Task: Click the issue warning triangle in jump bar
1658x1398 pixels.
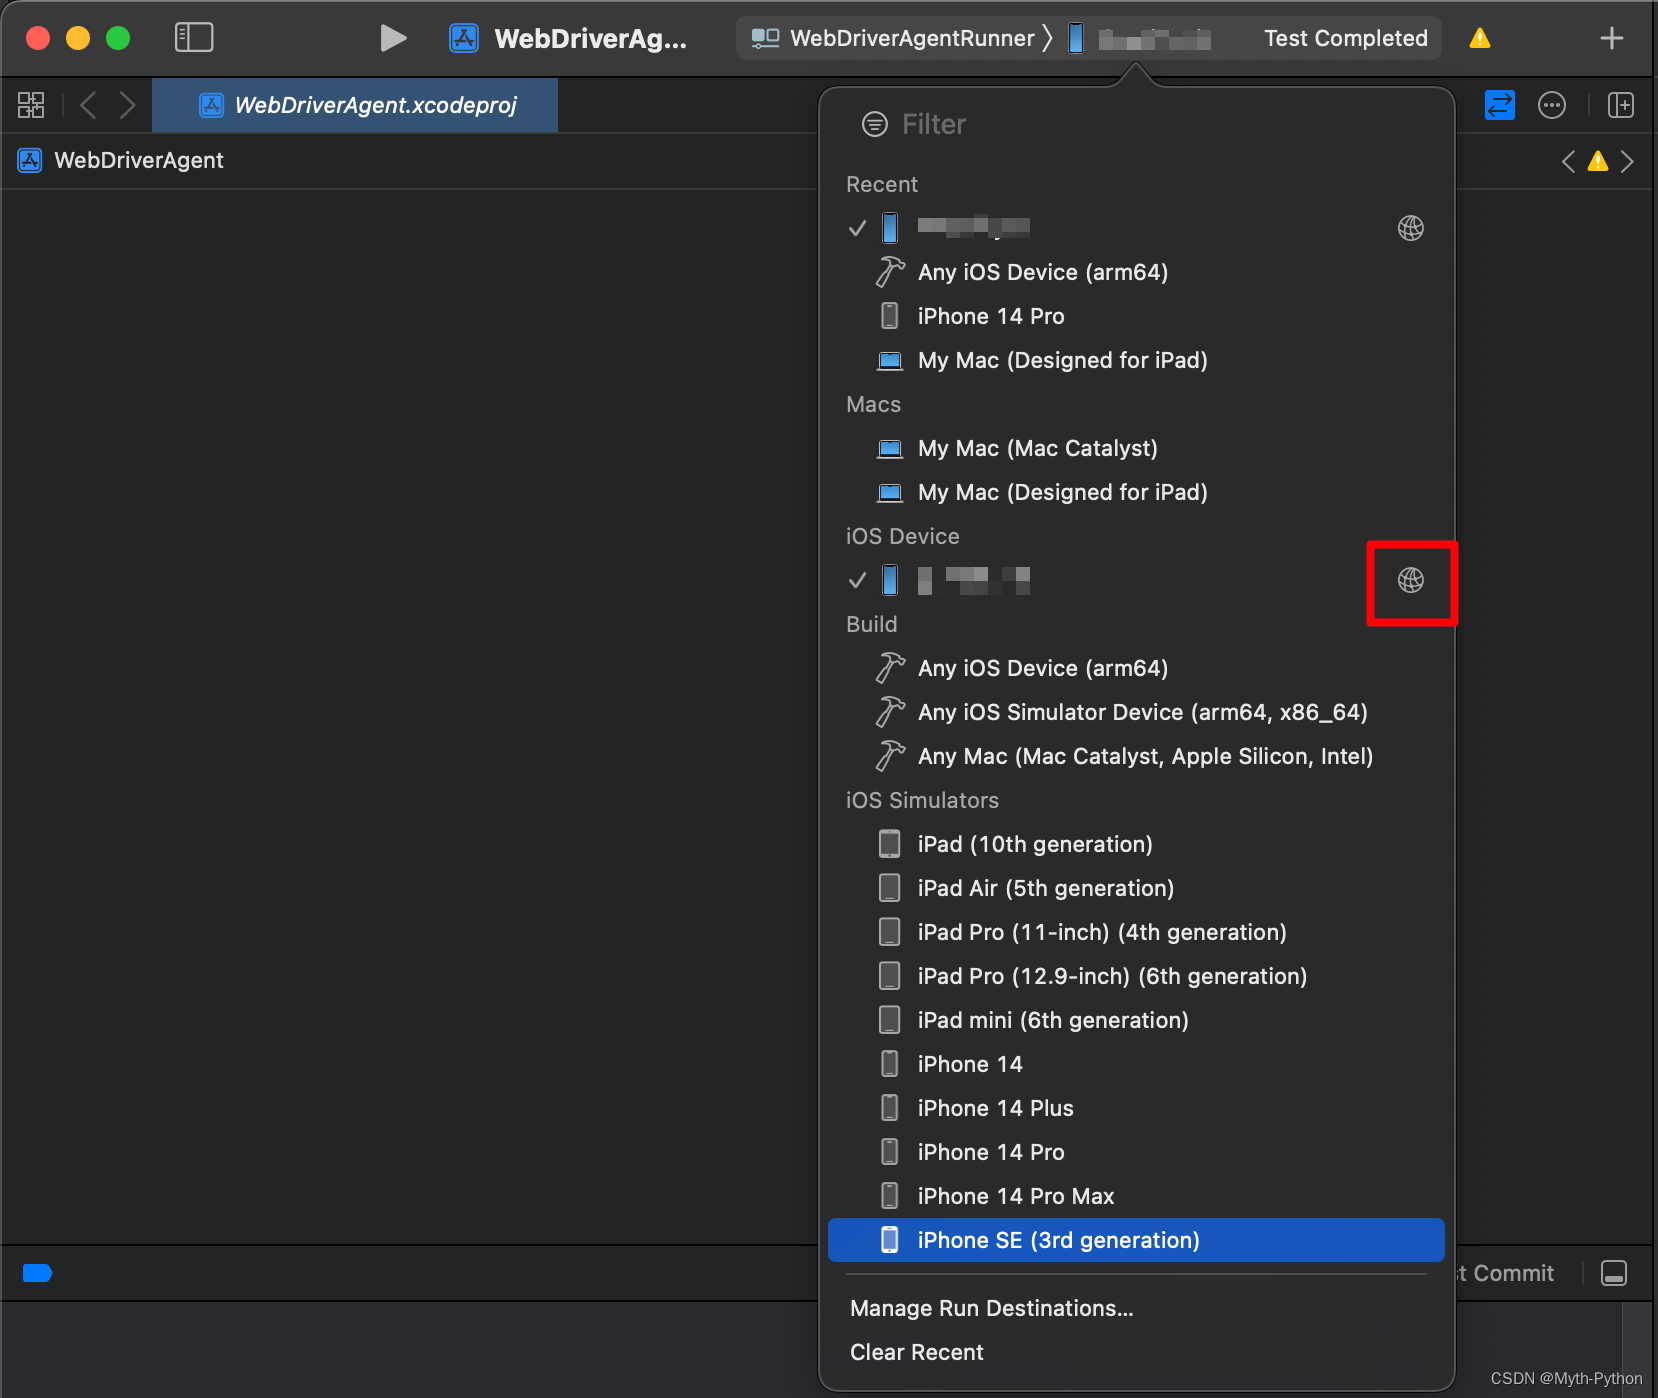Action: click(x=1598, y=161)
